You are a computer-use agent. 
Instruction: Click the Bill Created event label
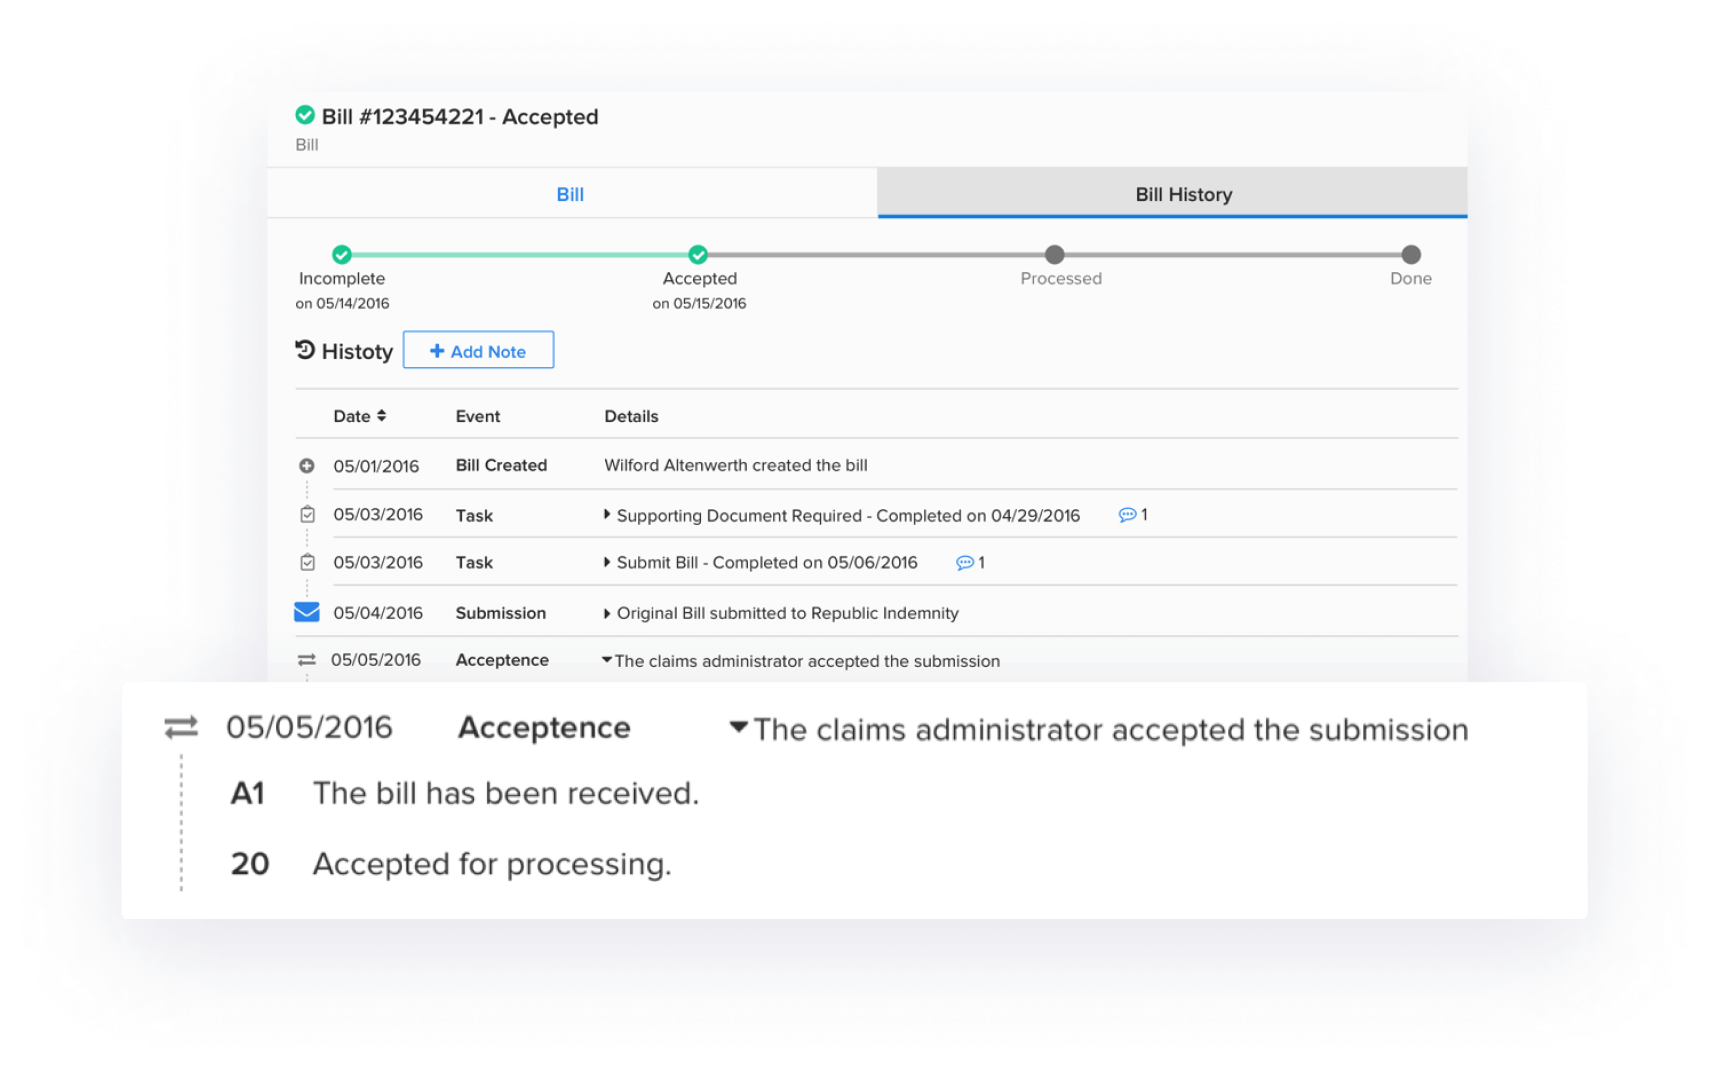tap(501, 465)
